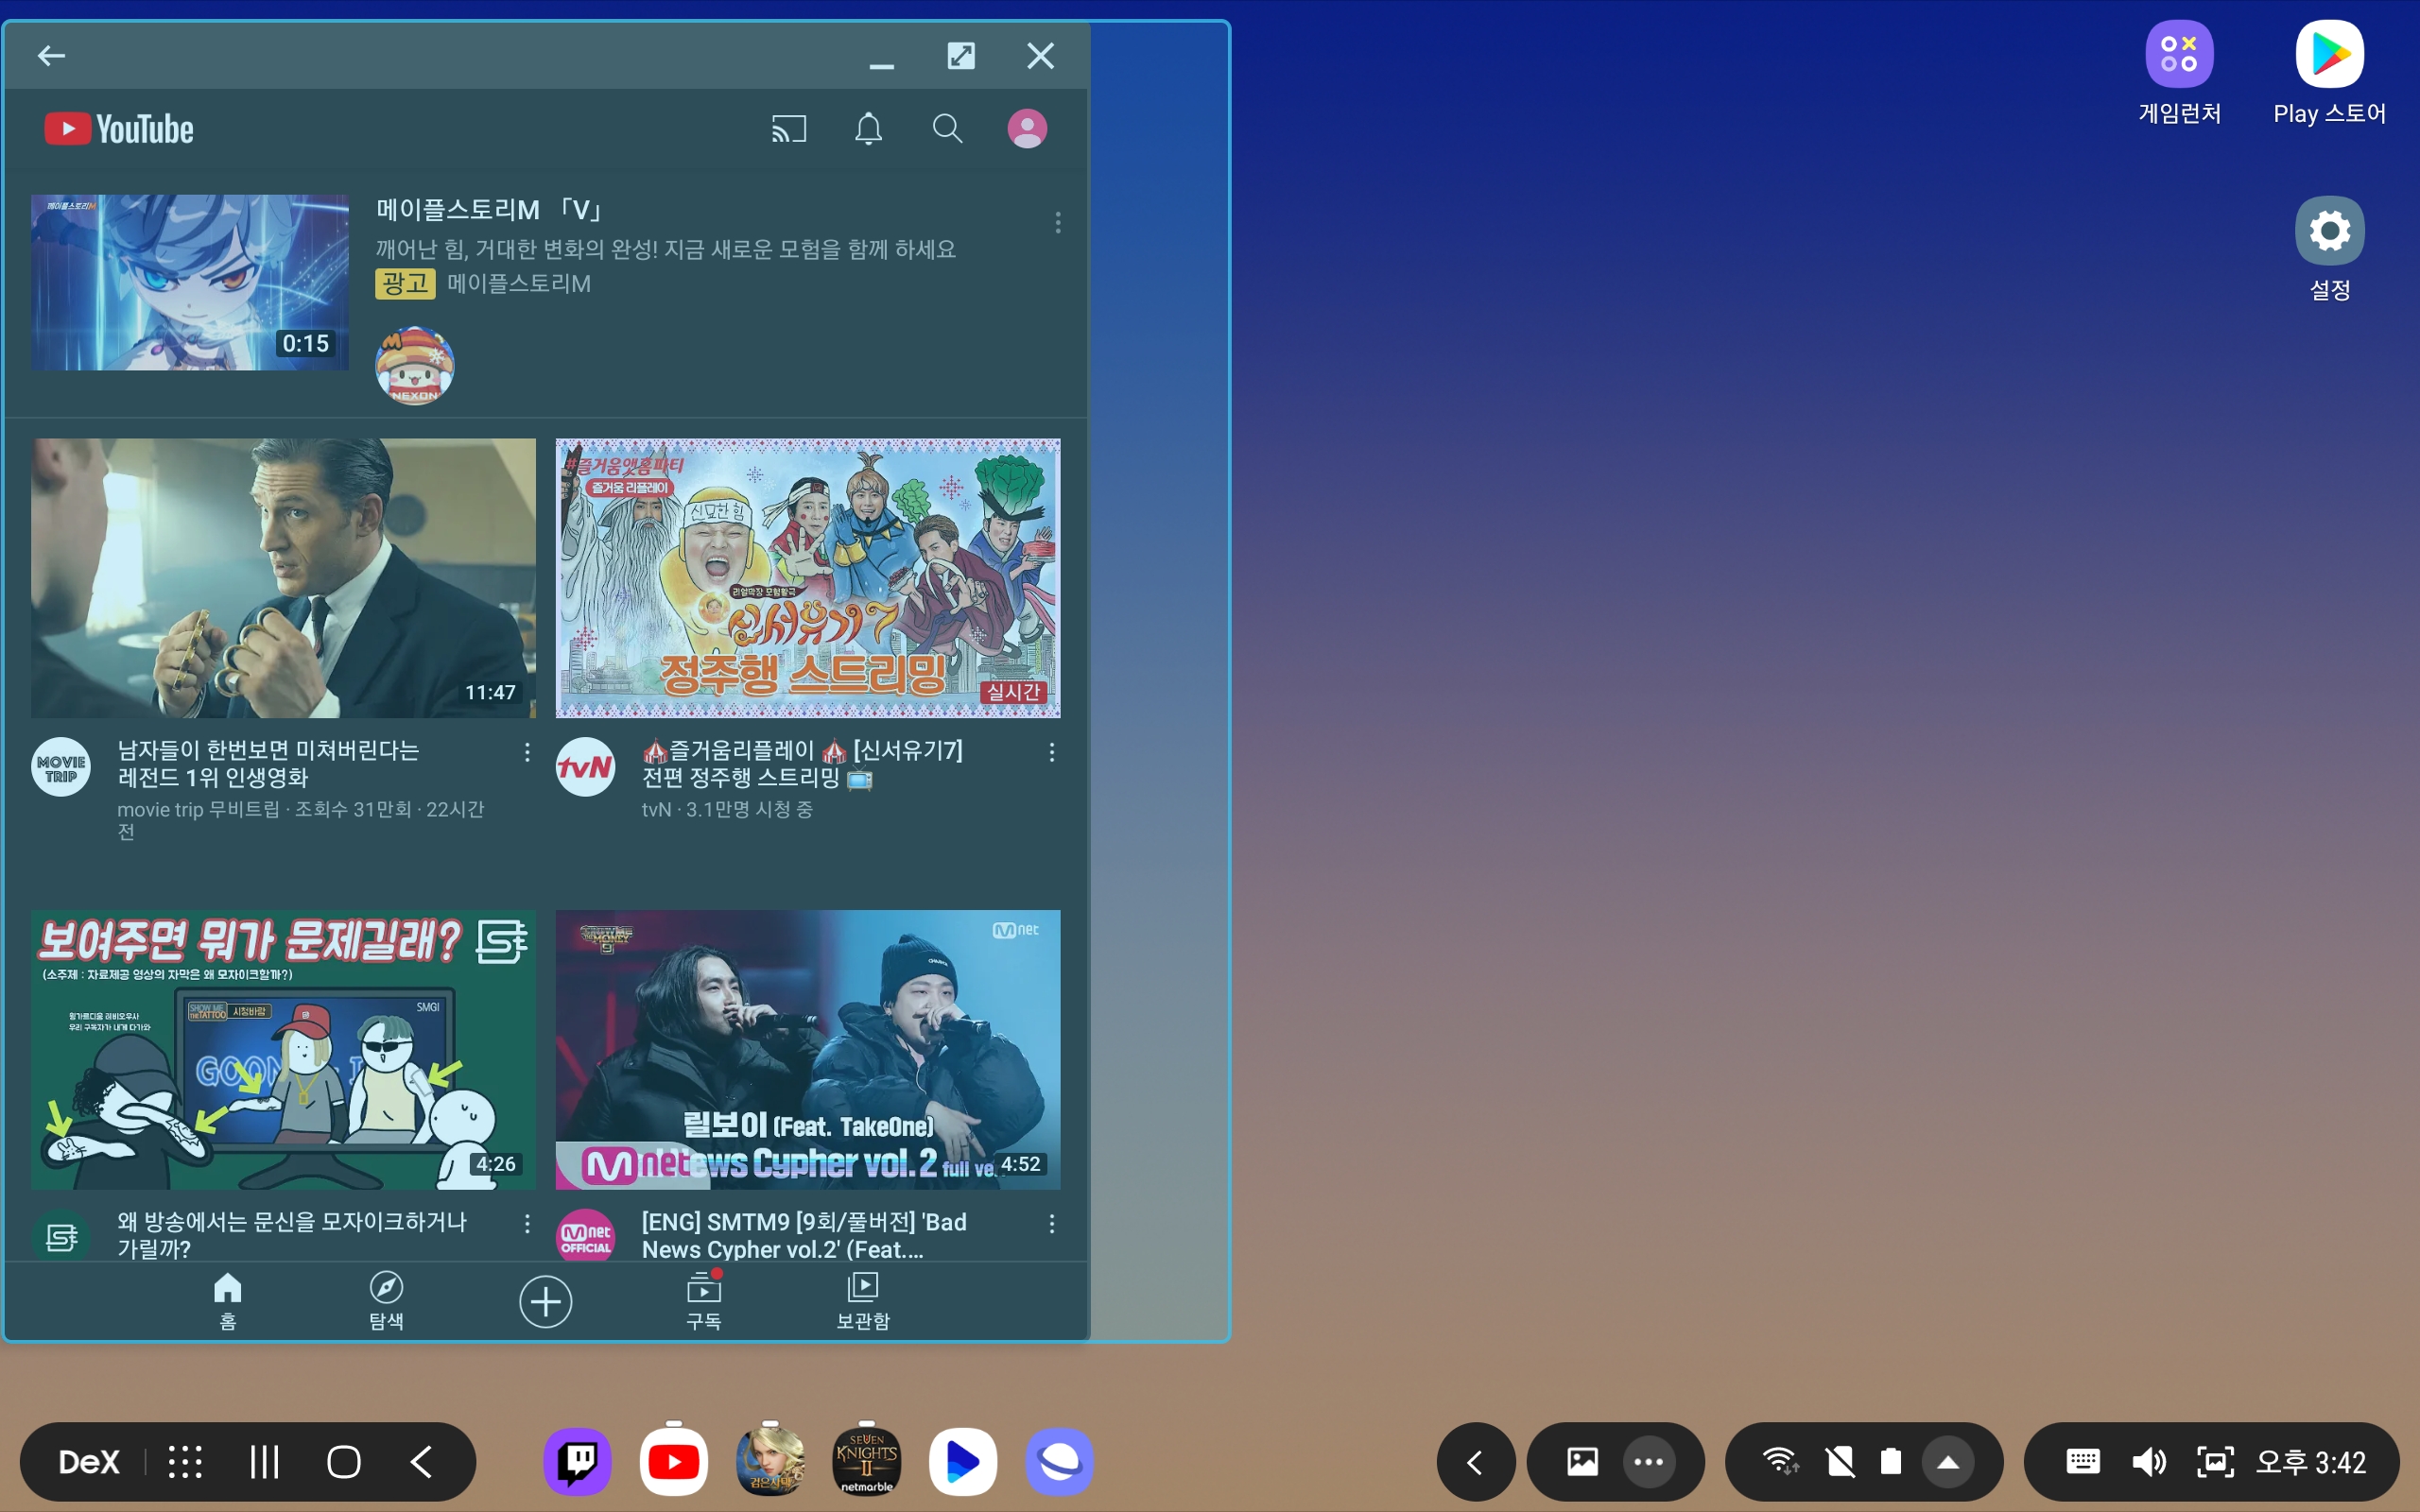The image size is (2420, 1512).
Task: Click the DeX button in taskbar
Action: point(89,1461)
